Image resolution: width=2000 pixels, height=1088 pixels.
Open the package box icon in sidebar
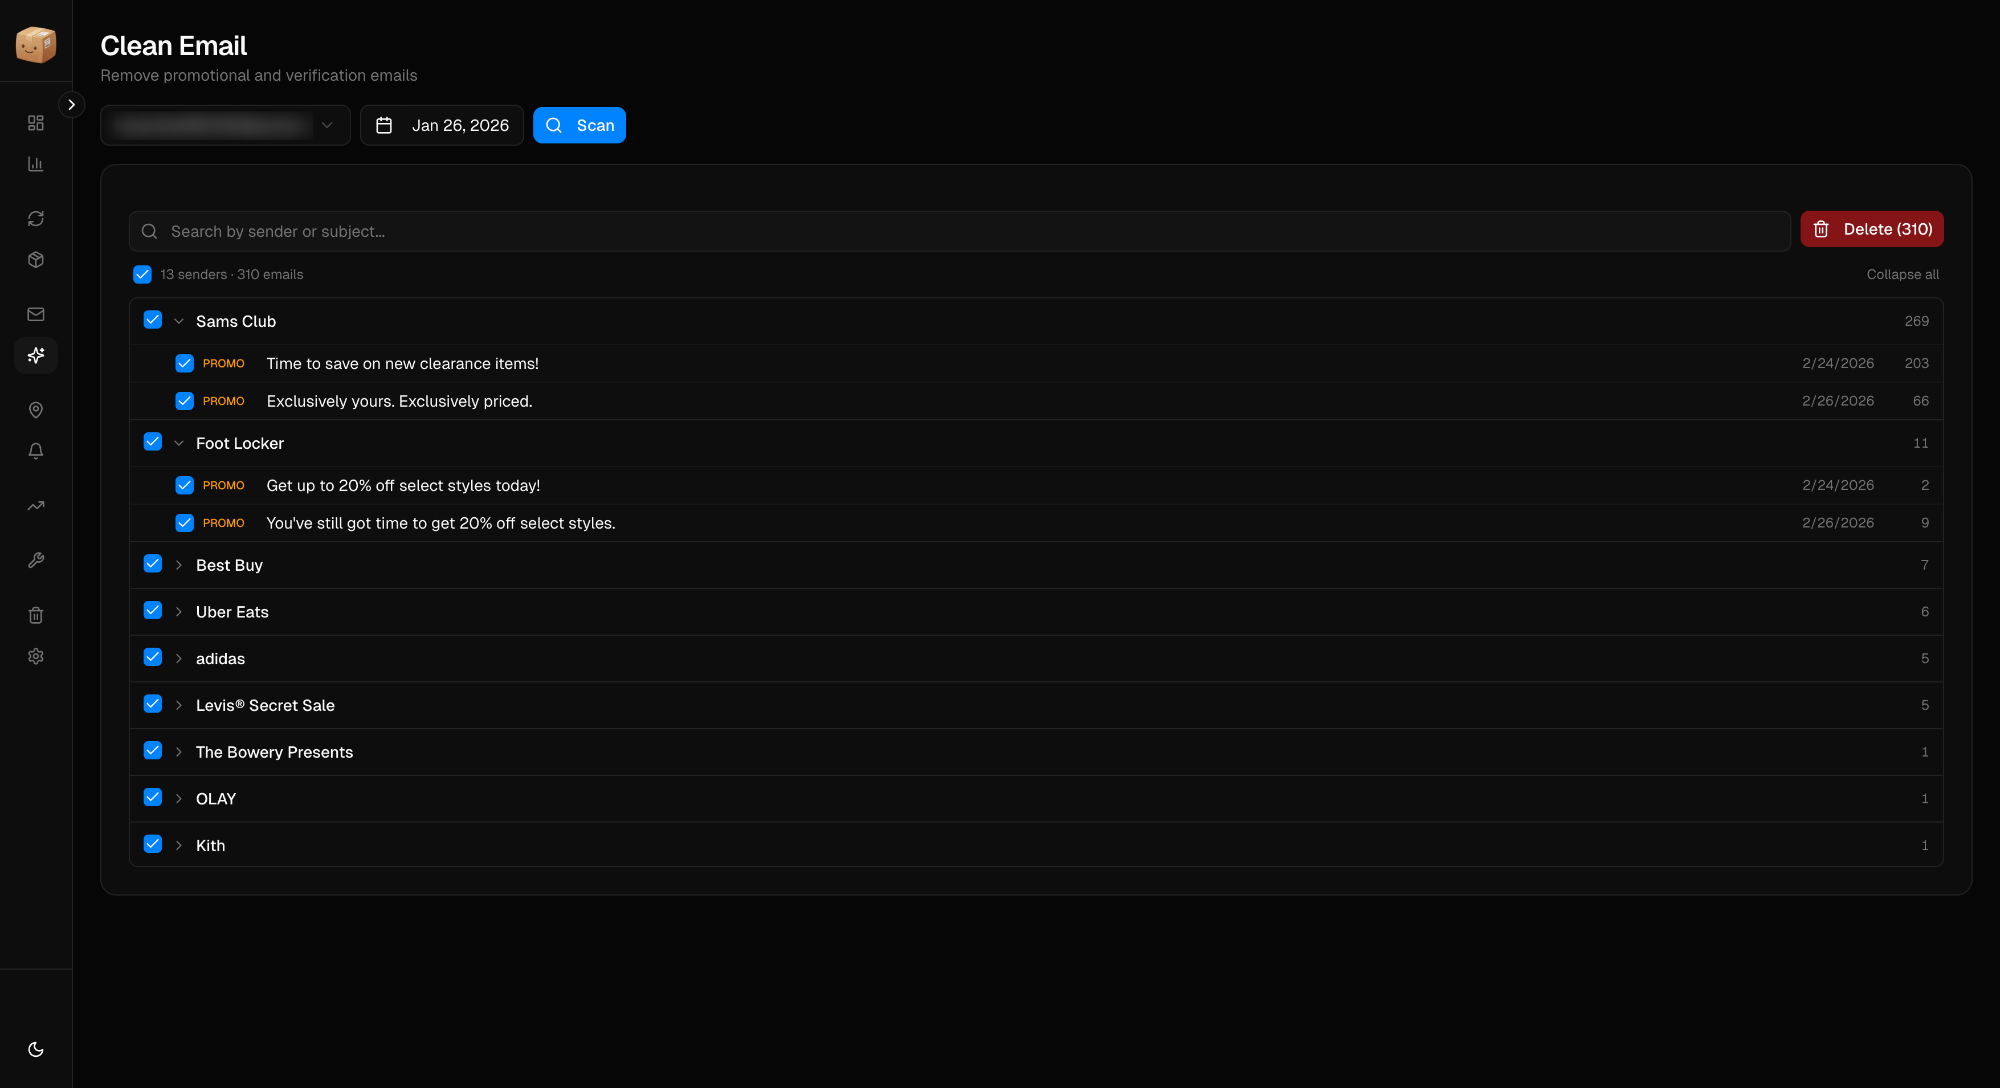click(x=36, y=260)
